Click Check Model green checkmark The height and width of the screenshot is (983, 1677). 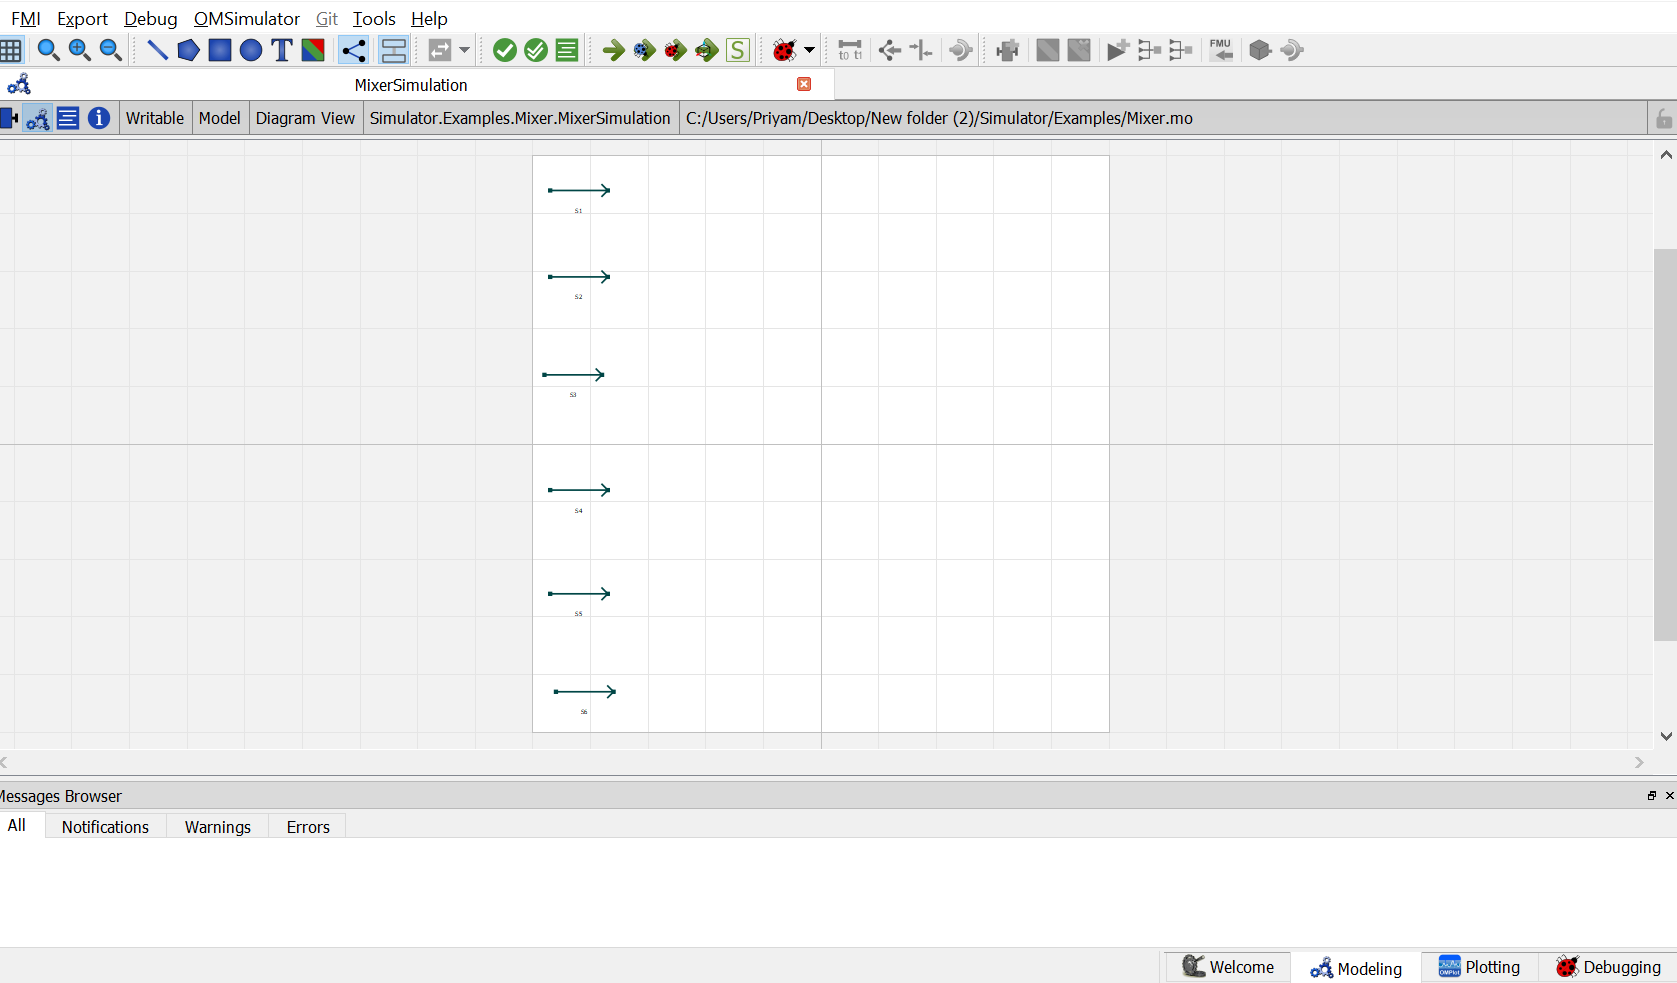coord(505,50)
